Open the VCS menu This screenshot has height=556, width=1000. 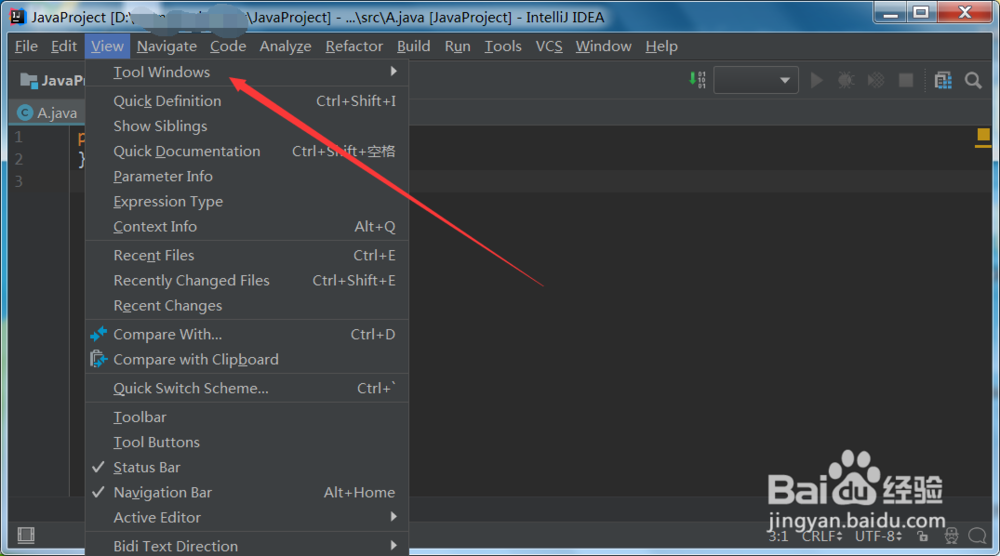pyautogui.click(x=548, y=46)
